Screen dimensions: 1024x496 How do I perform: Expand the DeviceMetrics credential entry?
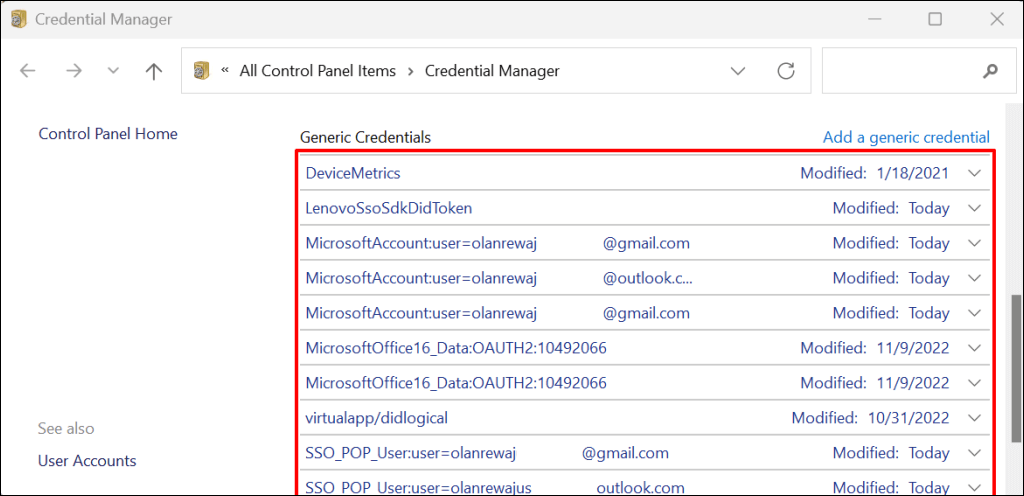pyautogui.click(x=976, y=173)
